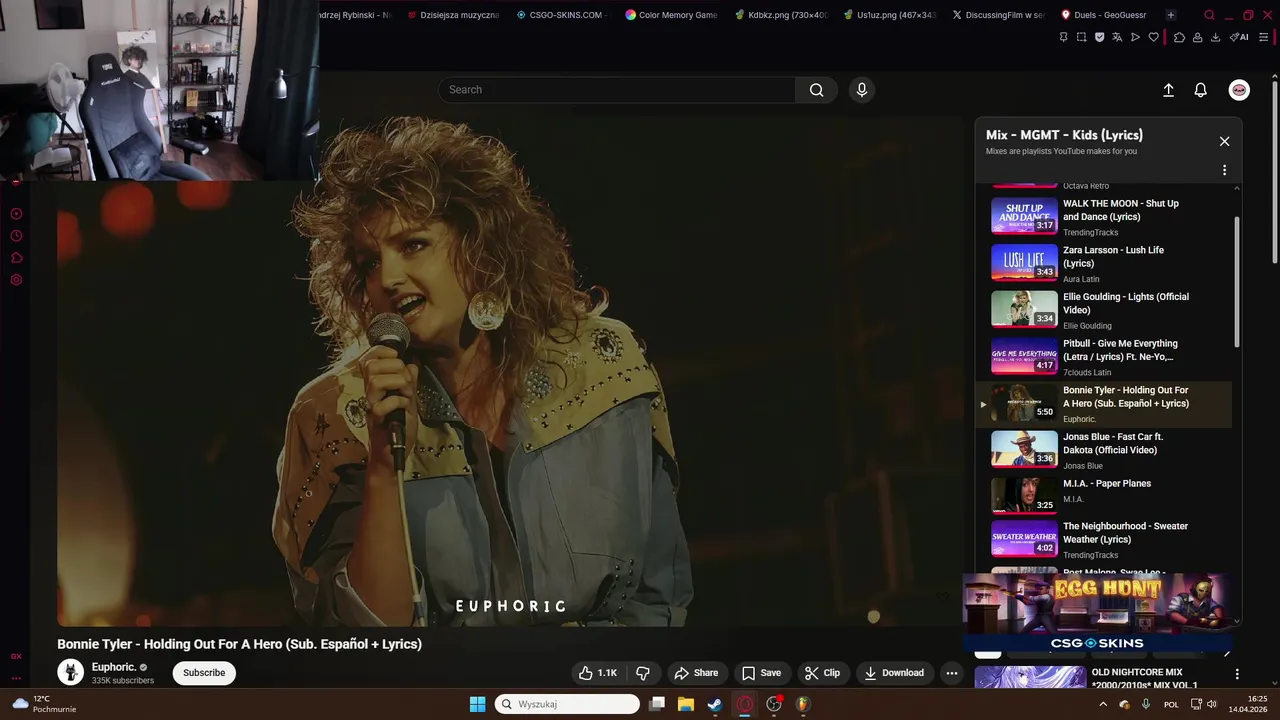Dislike the video with thumbs-down icon
The height and width of the screenshot is (720, 1280).
(643, 673)
